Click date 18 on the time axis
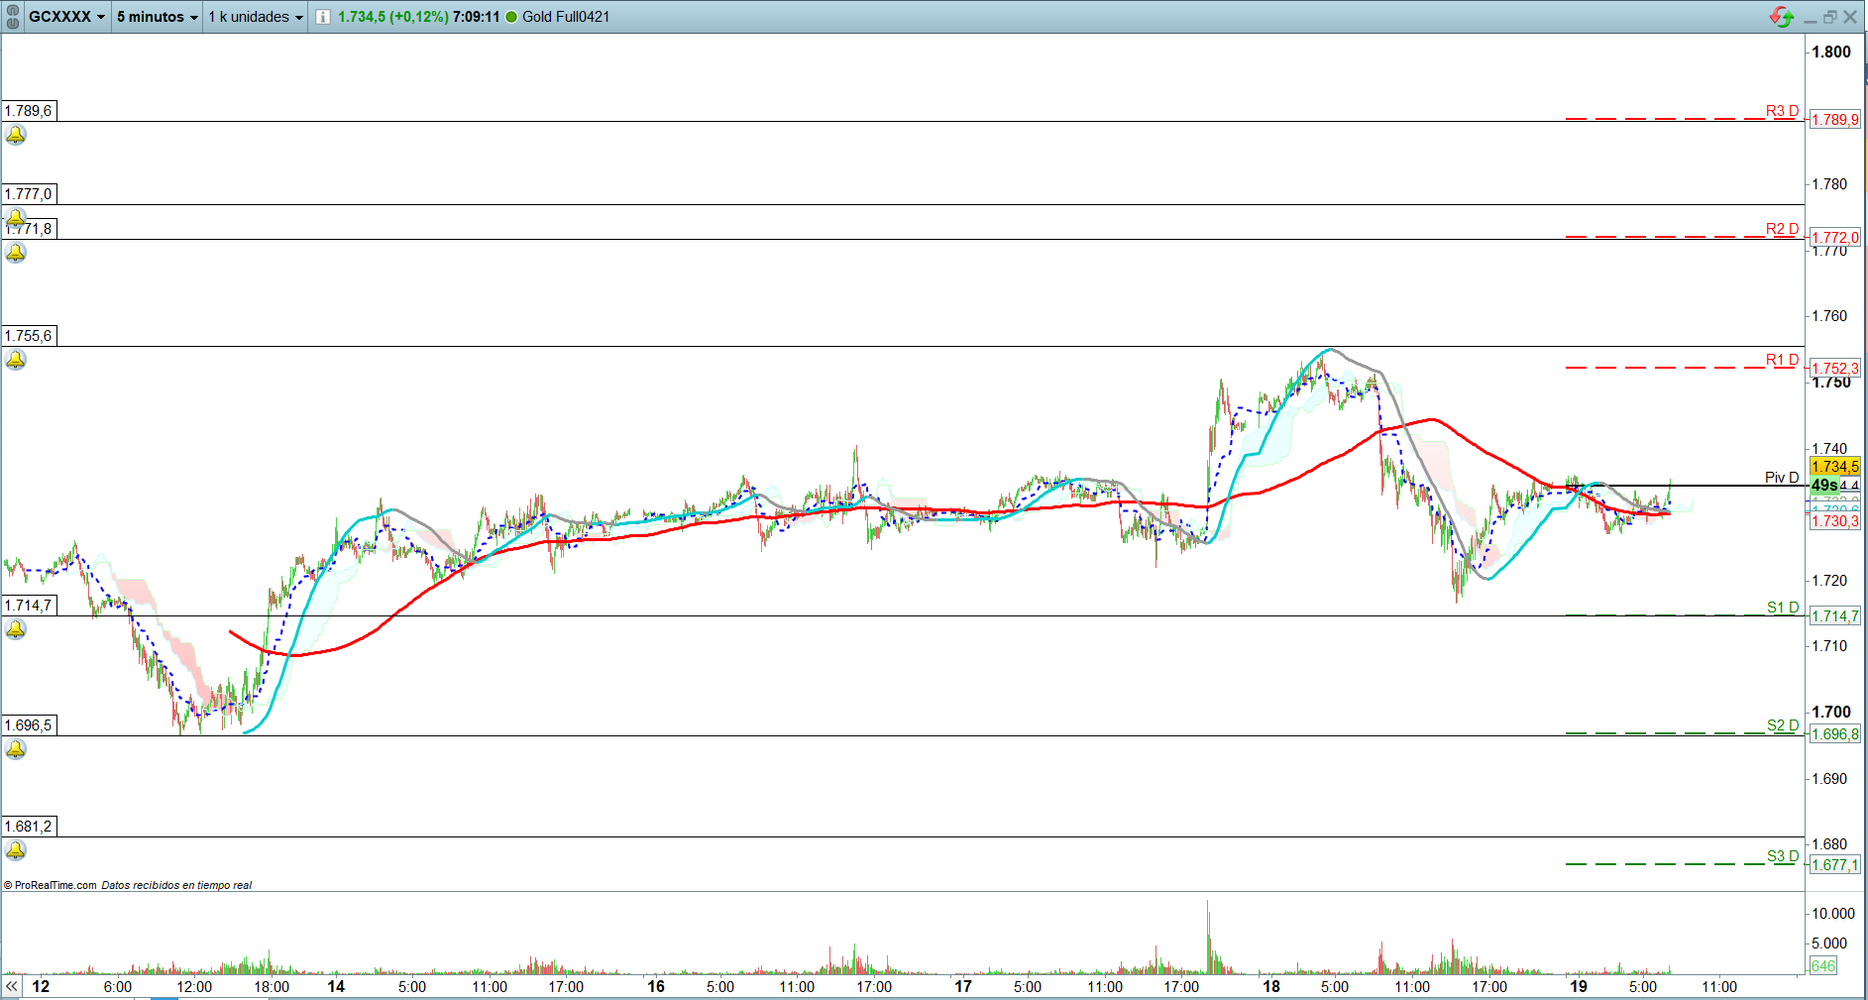1868x1000 pixels. pos(1271,986)
